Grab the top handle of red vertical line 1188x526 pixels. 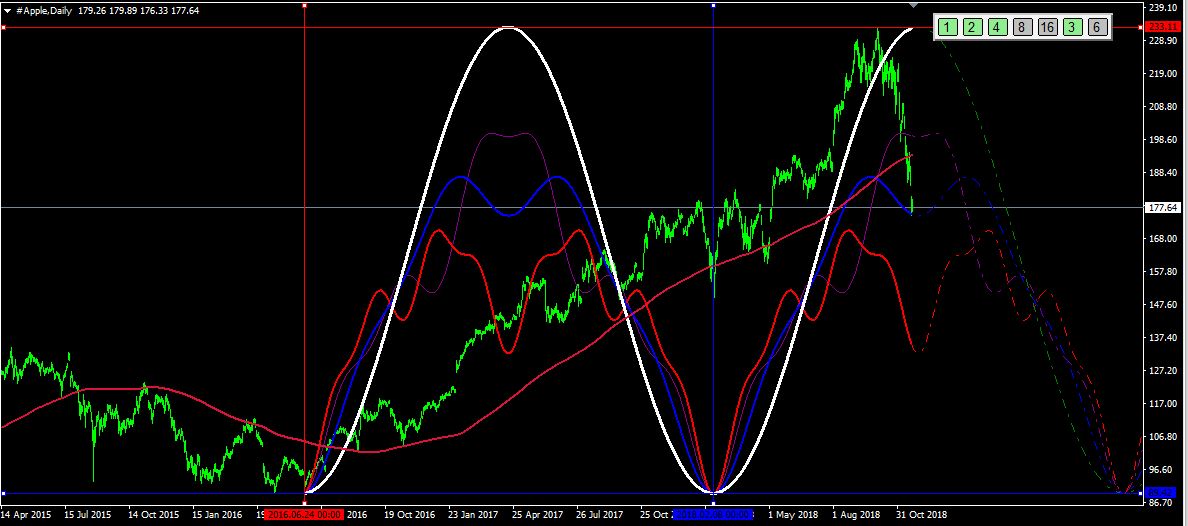click(304, 5)
